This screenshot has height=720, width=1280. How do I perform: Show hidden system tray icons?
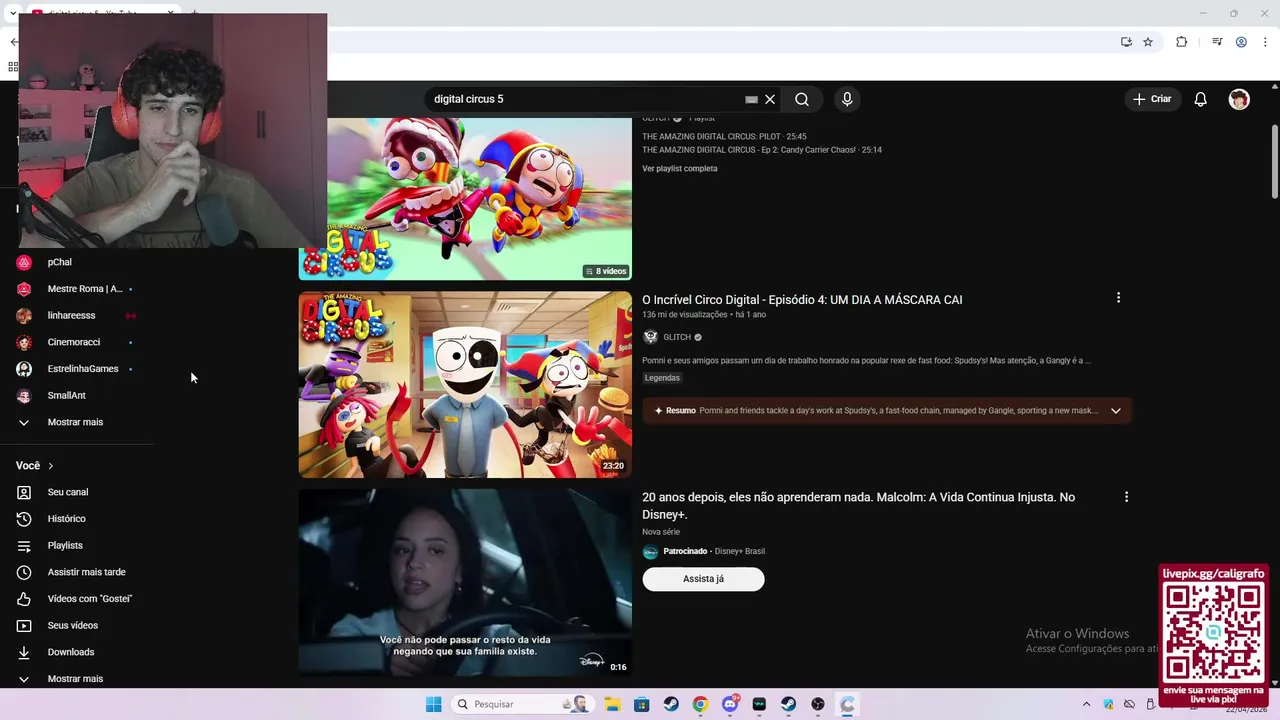click(x=1086, y=704)
